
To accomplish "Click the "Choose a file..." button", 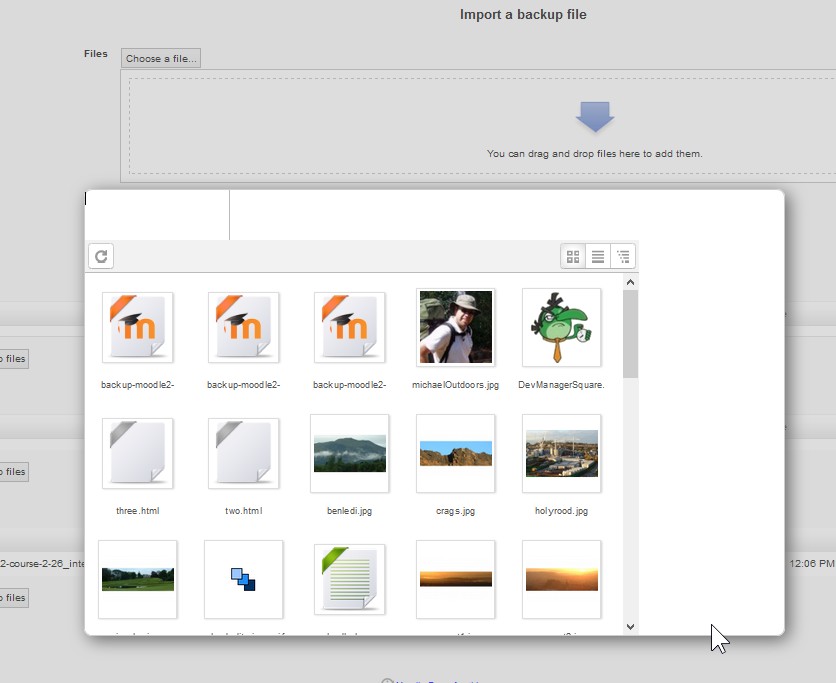I will (161, 58).
